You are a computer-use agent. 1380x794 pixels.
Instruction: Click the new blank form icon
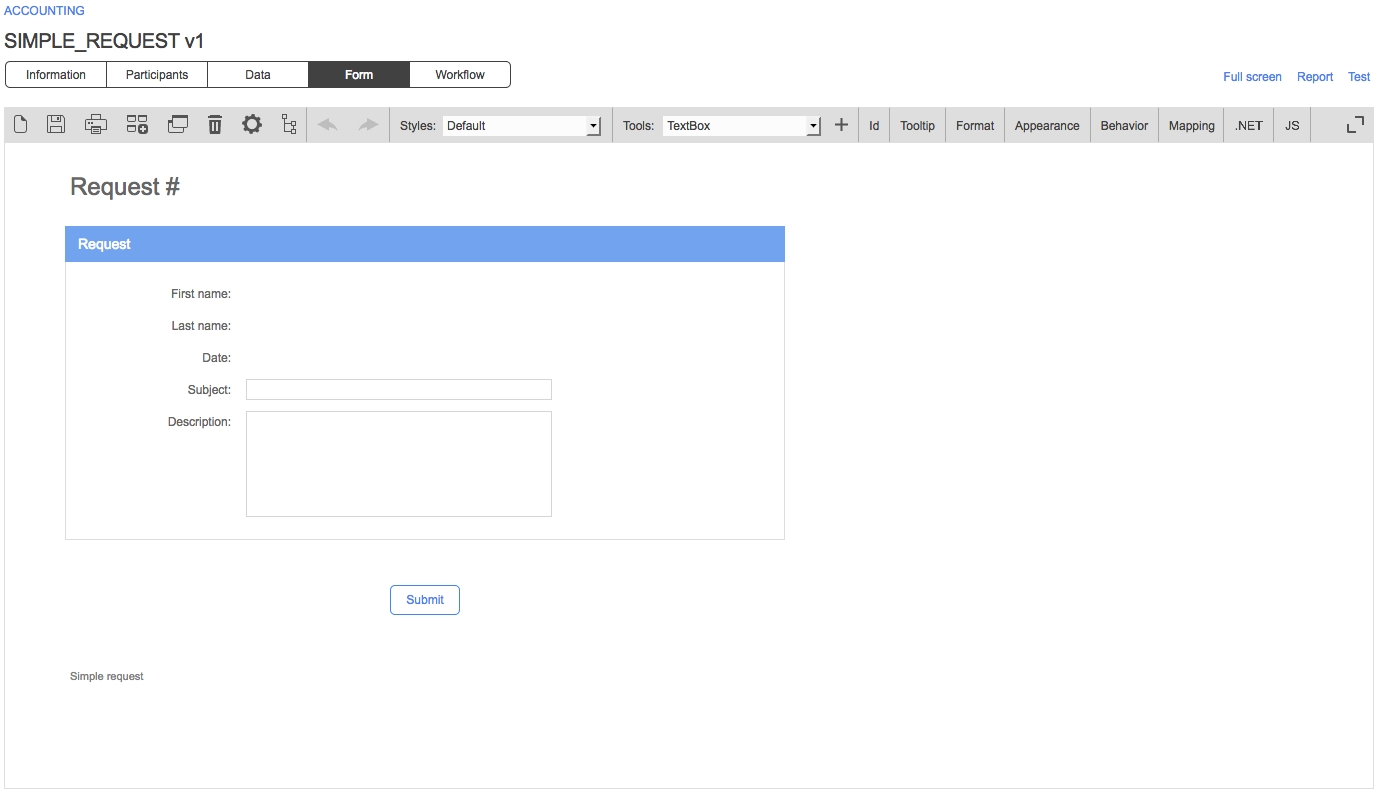20,125
